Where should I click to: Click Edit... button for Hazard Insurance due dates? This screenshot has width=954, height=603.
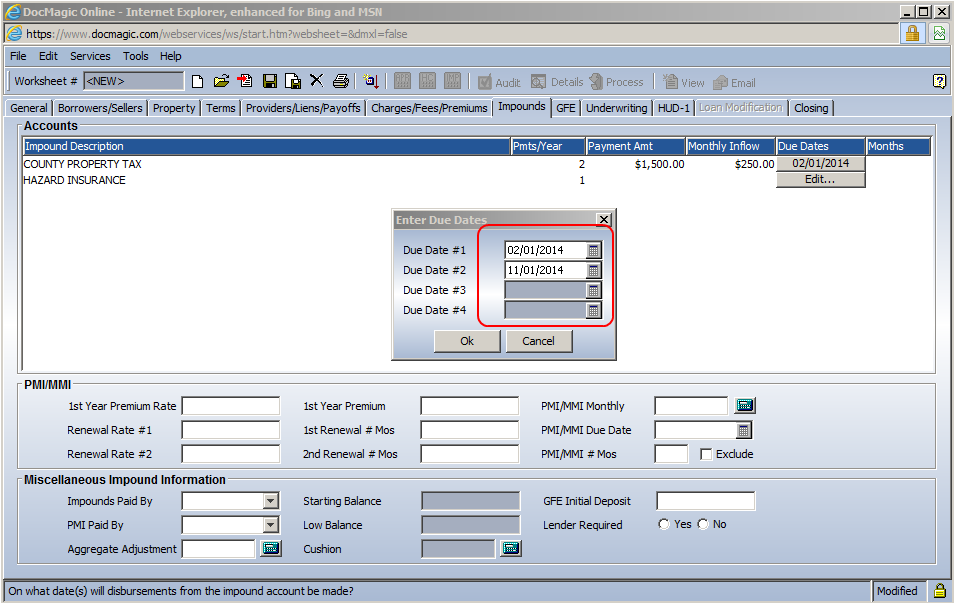[x=820, y=180]
